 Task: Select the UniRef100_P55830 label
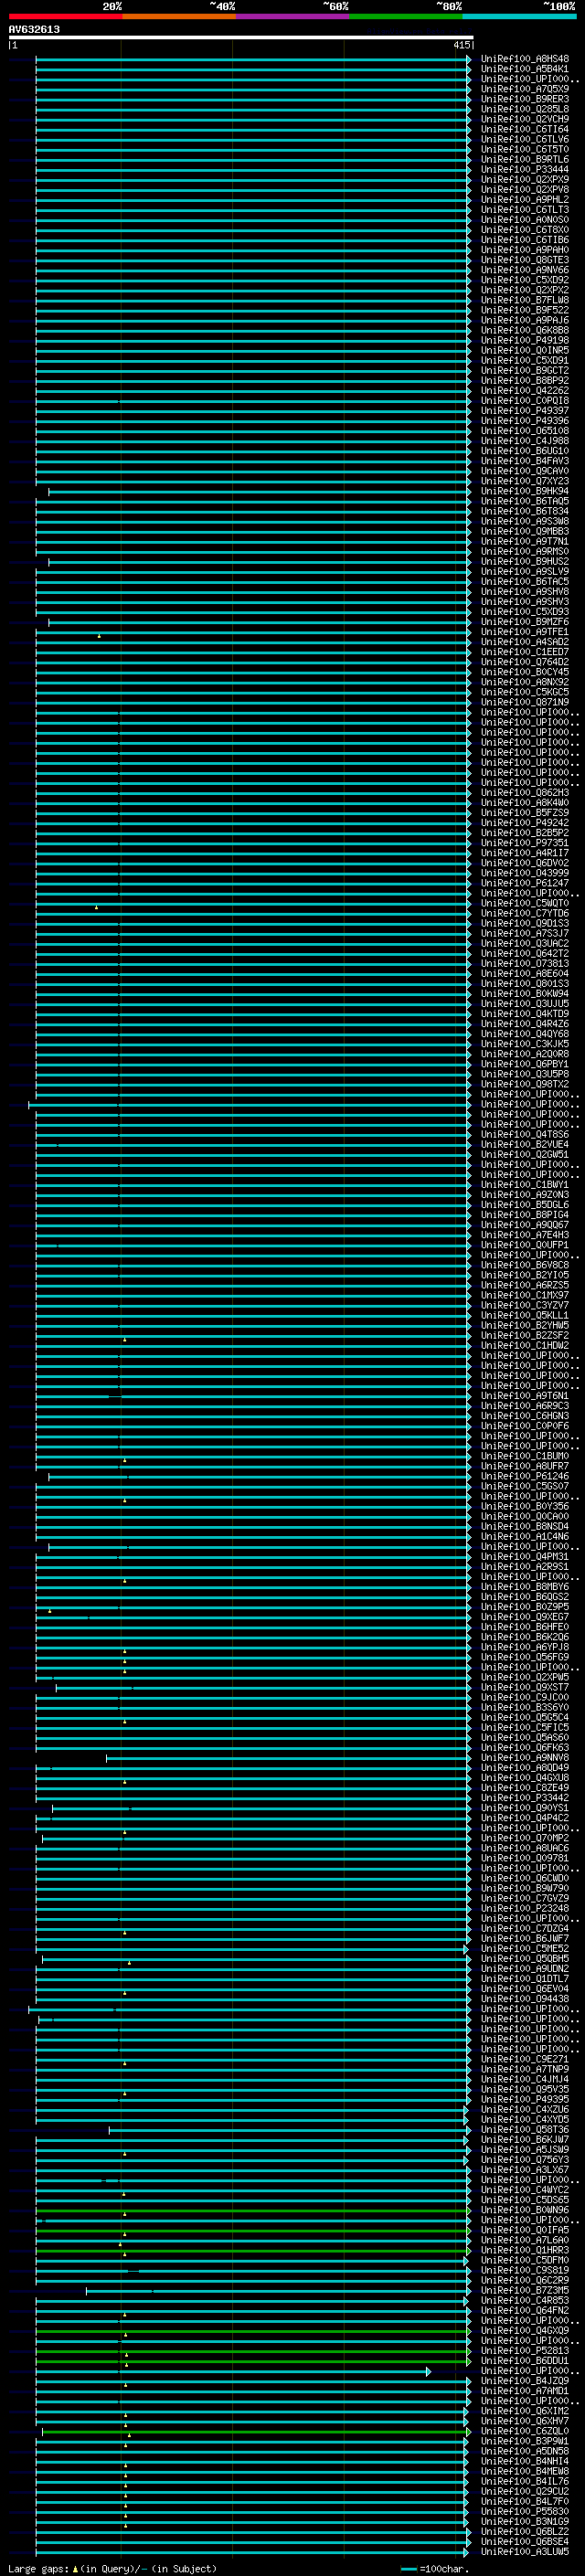525,2512
